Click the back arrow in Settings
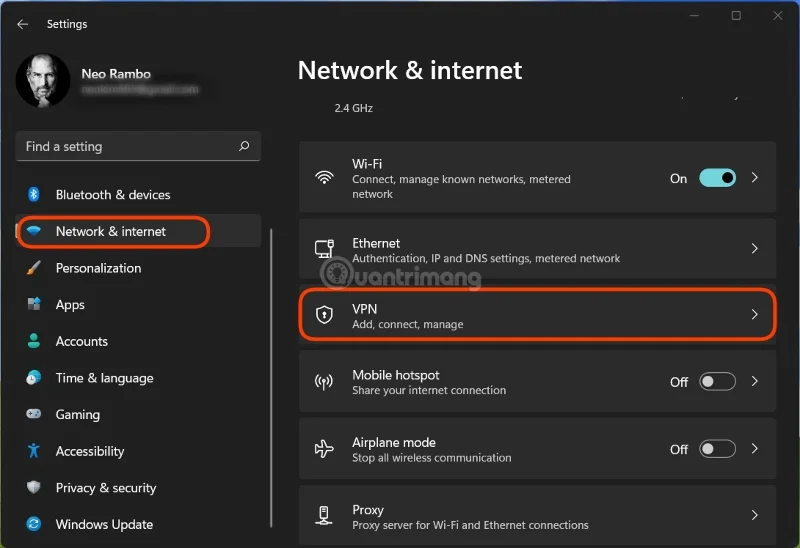The image size is (800, 548). point(22,24)
